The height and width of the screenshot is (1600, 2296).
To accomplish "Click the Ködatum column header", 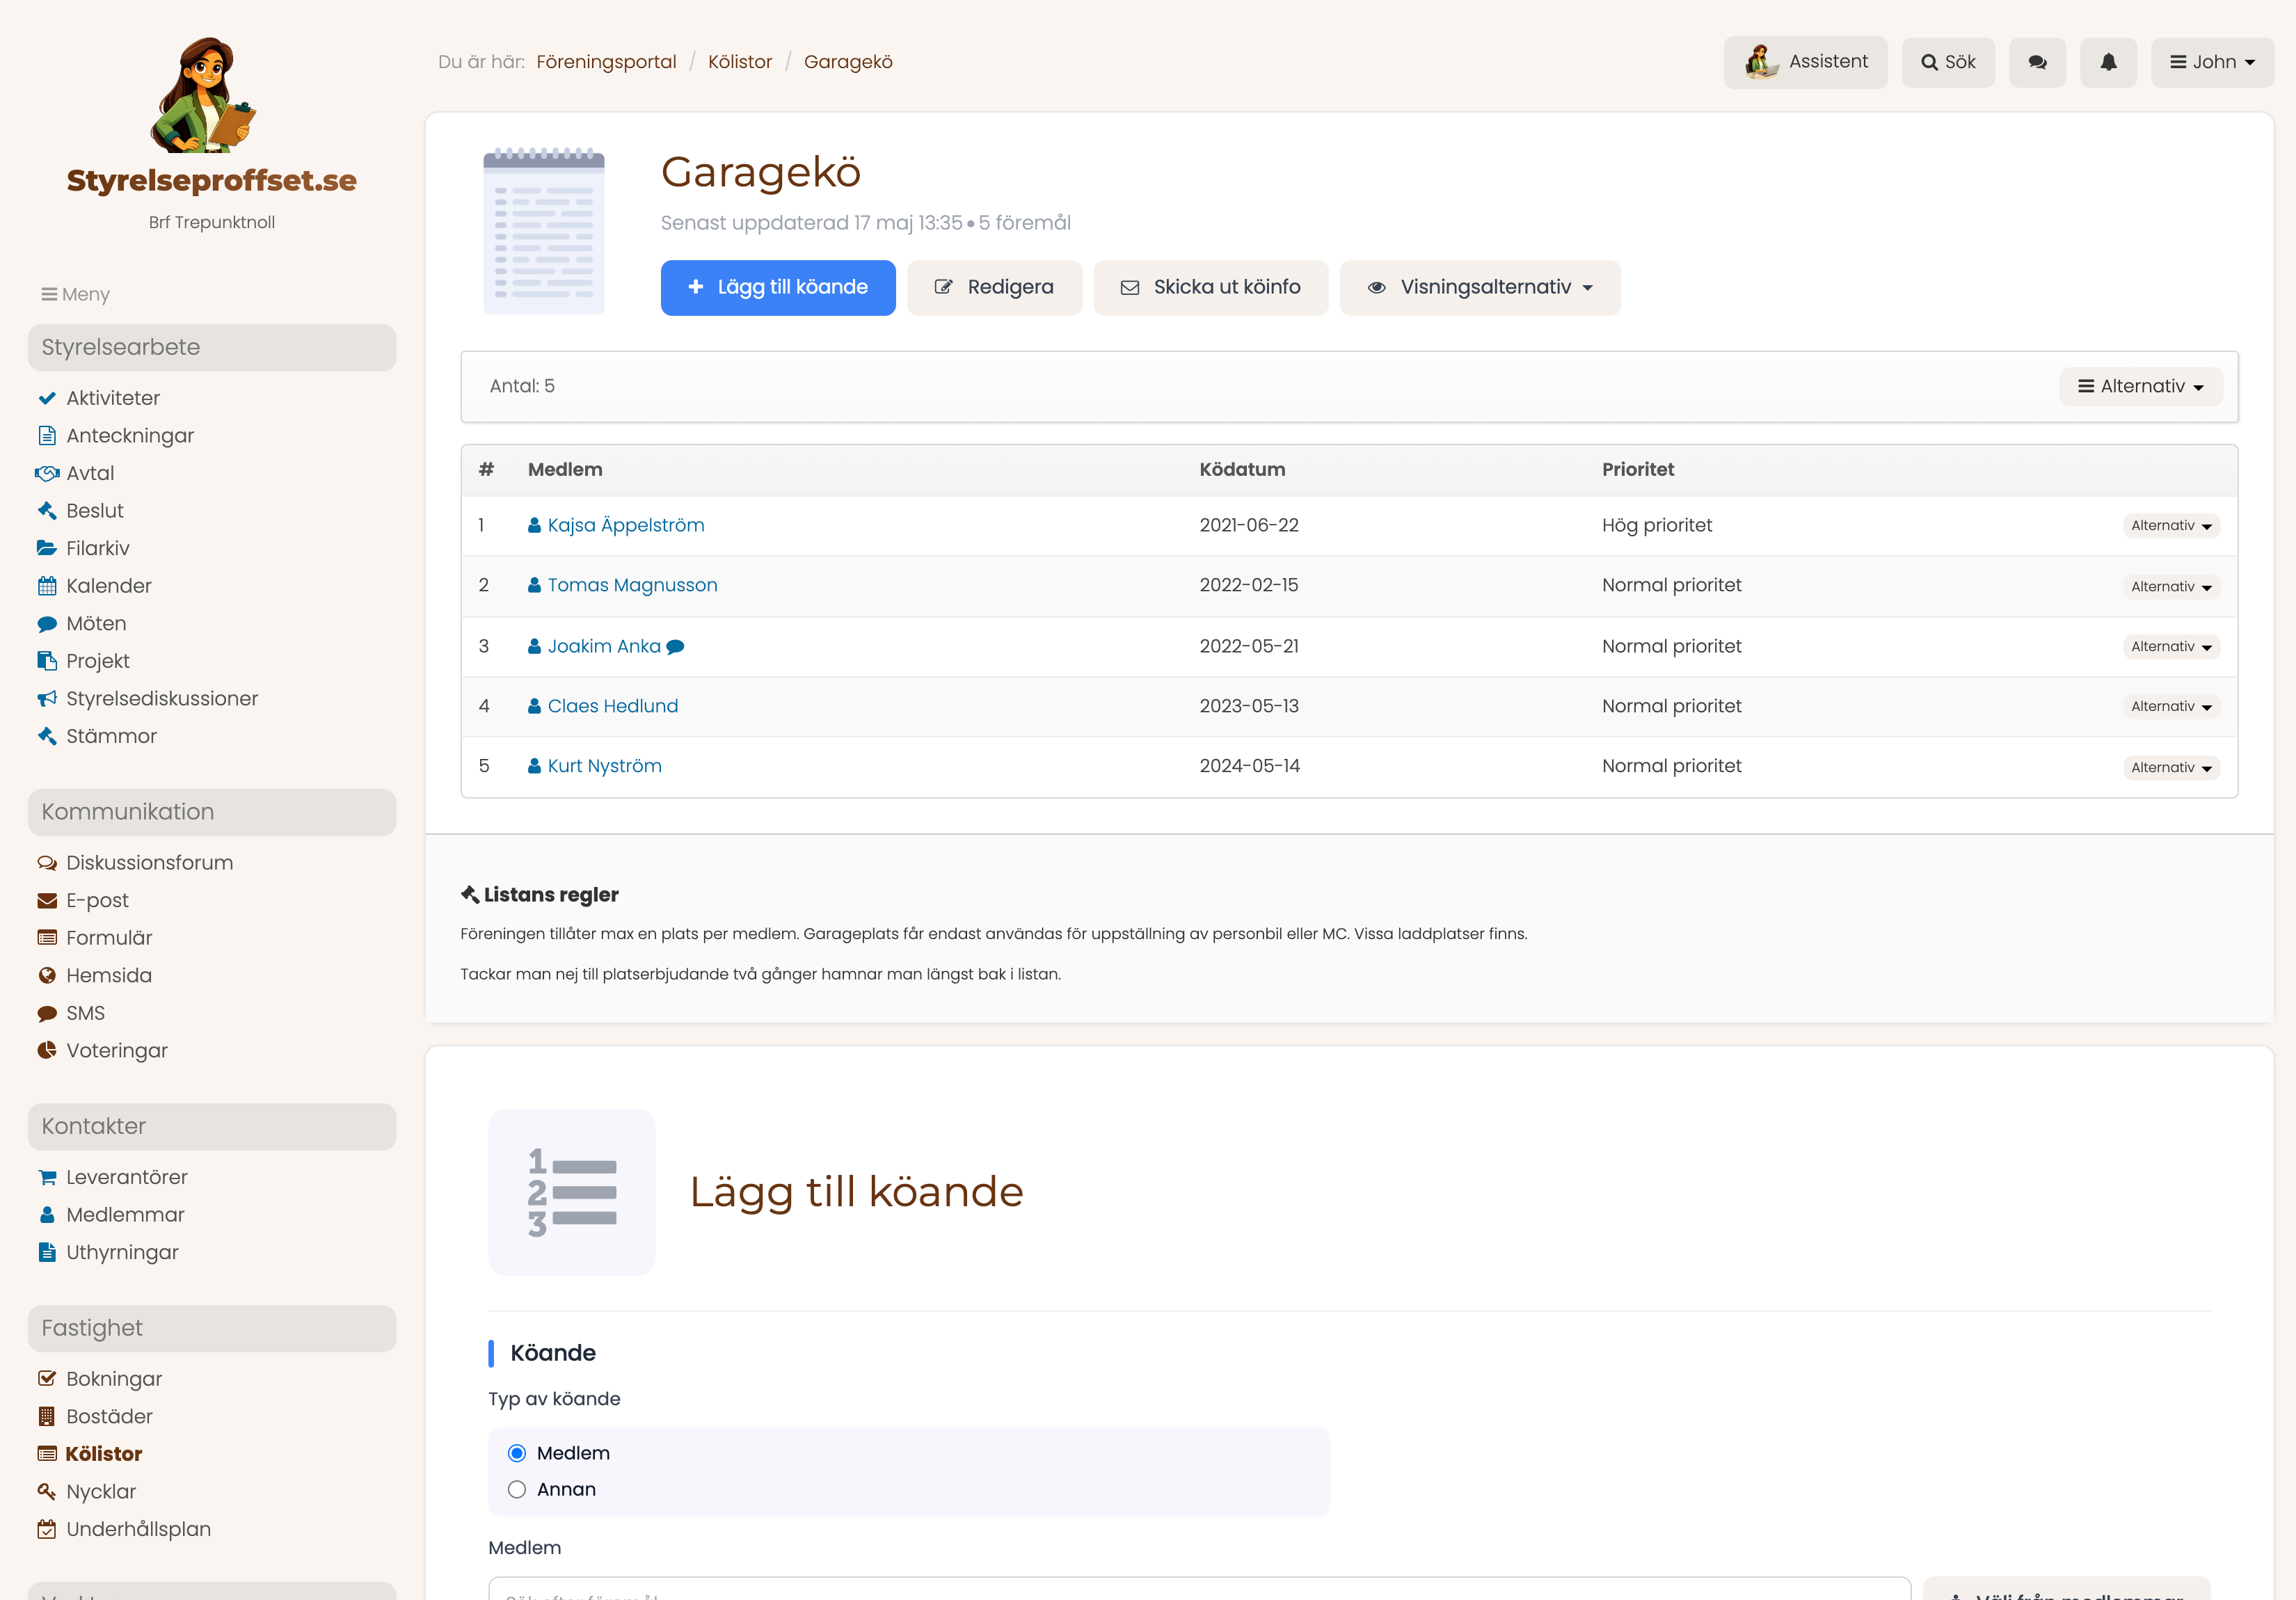I will (1242, 470).
